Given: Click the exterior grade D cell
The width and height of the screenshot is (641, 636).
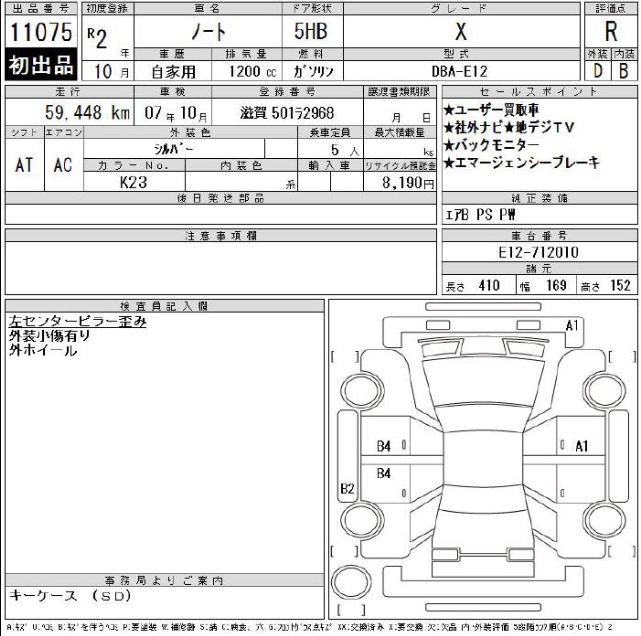Looking at the screenshot, I should click(598, 71).
